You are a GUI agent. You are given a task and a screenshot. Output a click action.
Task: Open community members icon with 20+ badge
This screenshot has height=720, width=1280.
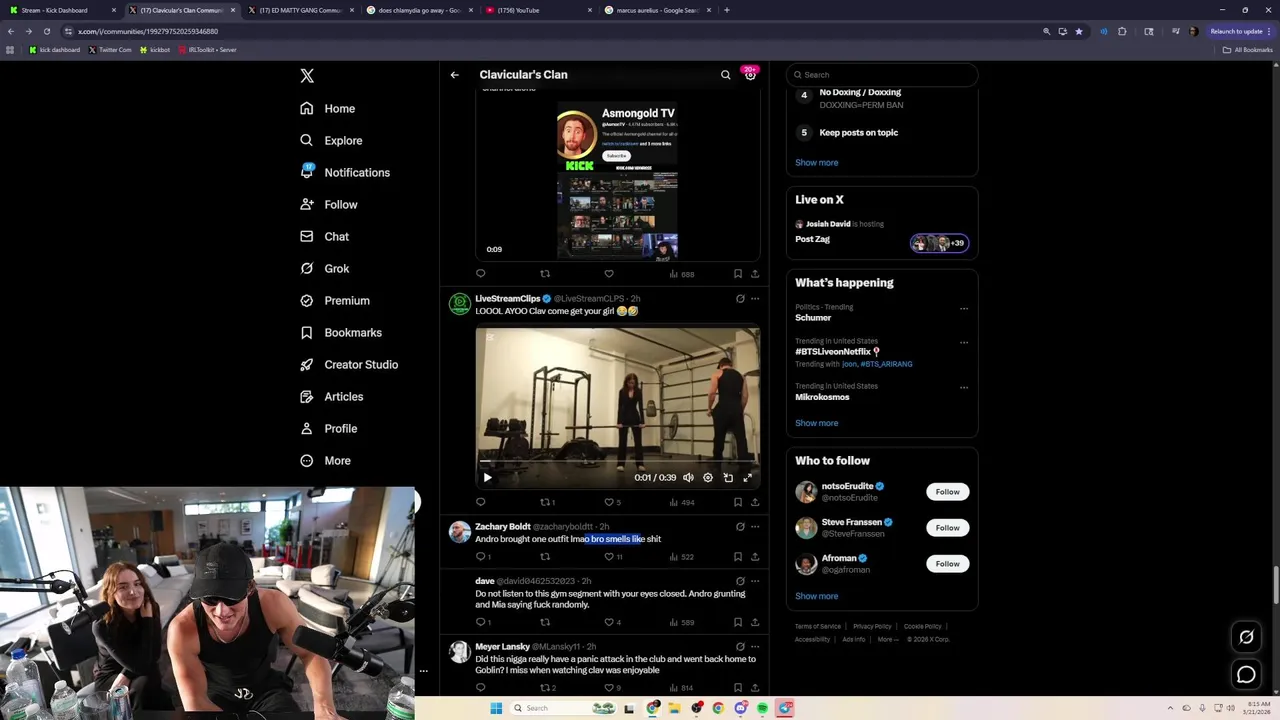[x=750, y=75]
